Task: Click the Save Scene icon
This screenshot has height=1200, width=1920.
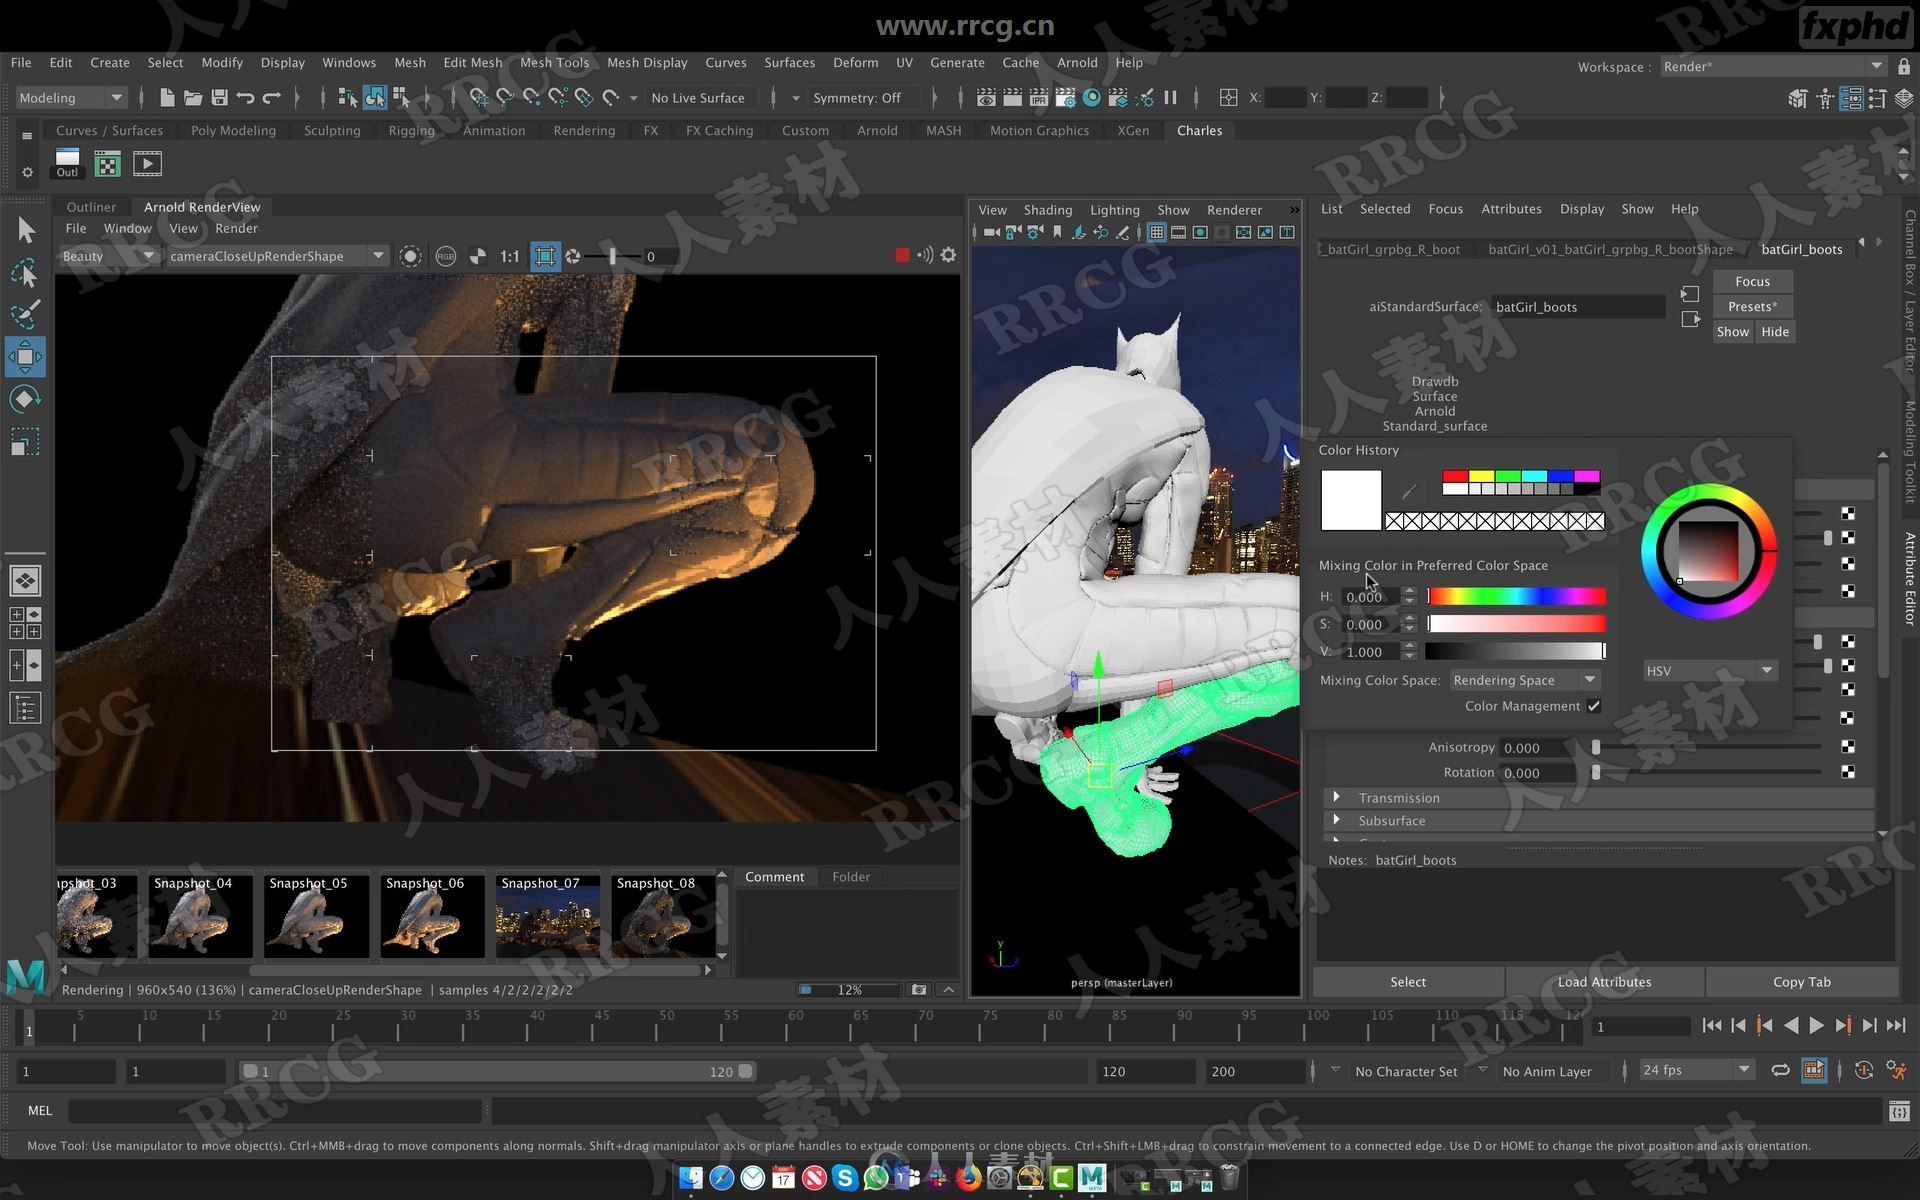Action: pos(219,97)
